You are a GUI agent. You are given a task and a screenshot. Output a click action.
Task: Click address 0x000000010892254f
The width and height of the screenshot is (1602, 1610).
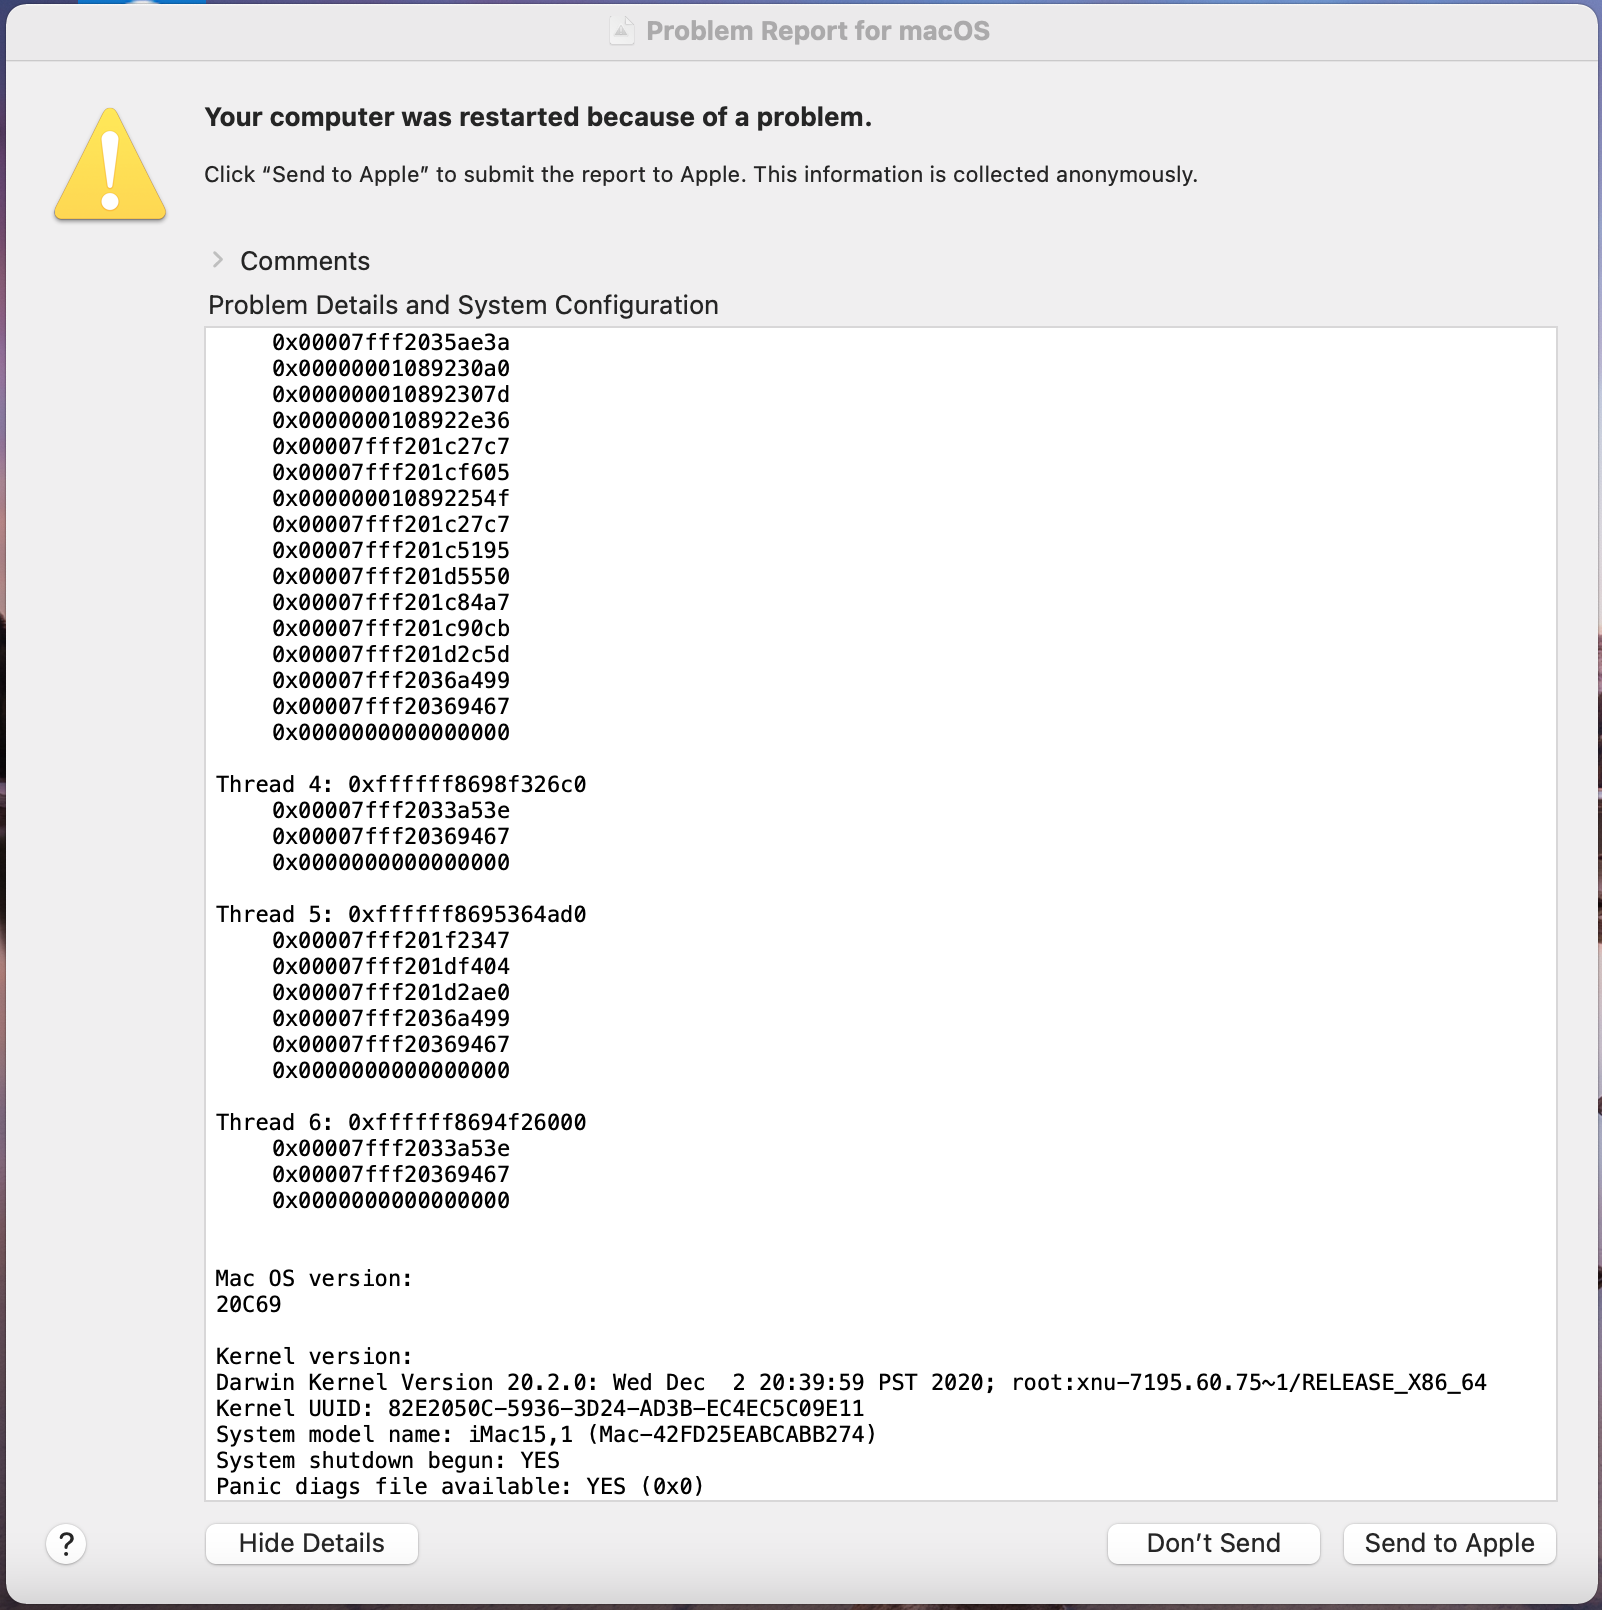pyautogui.click(x=391, y=498)
